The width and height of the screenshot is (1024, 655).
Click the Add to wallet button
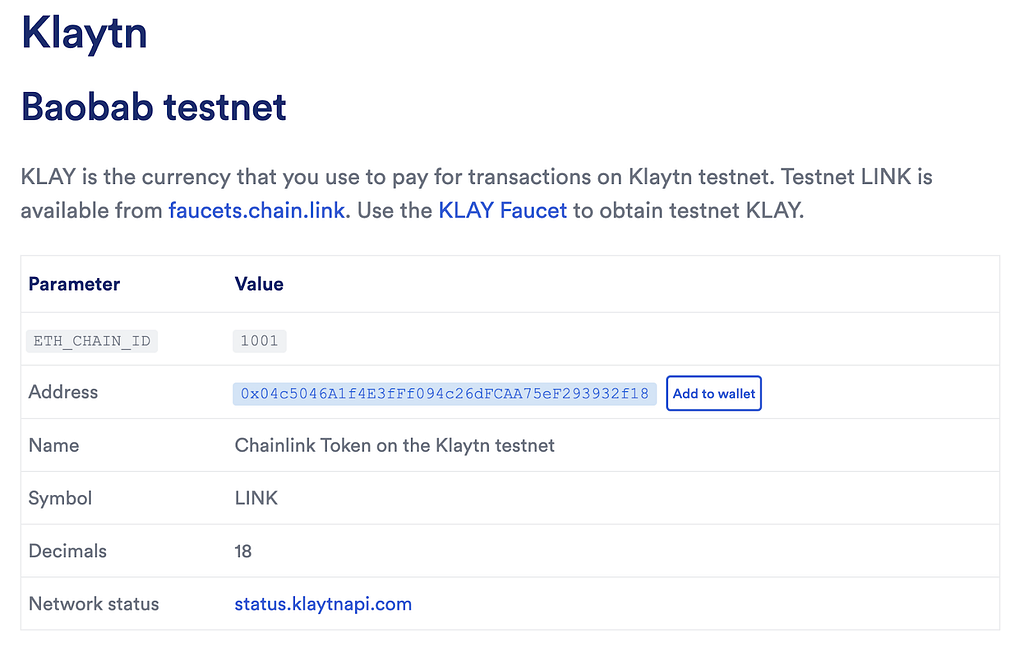tap(714, 393)
